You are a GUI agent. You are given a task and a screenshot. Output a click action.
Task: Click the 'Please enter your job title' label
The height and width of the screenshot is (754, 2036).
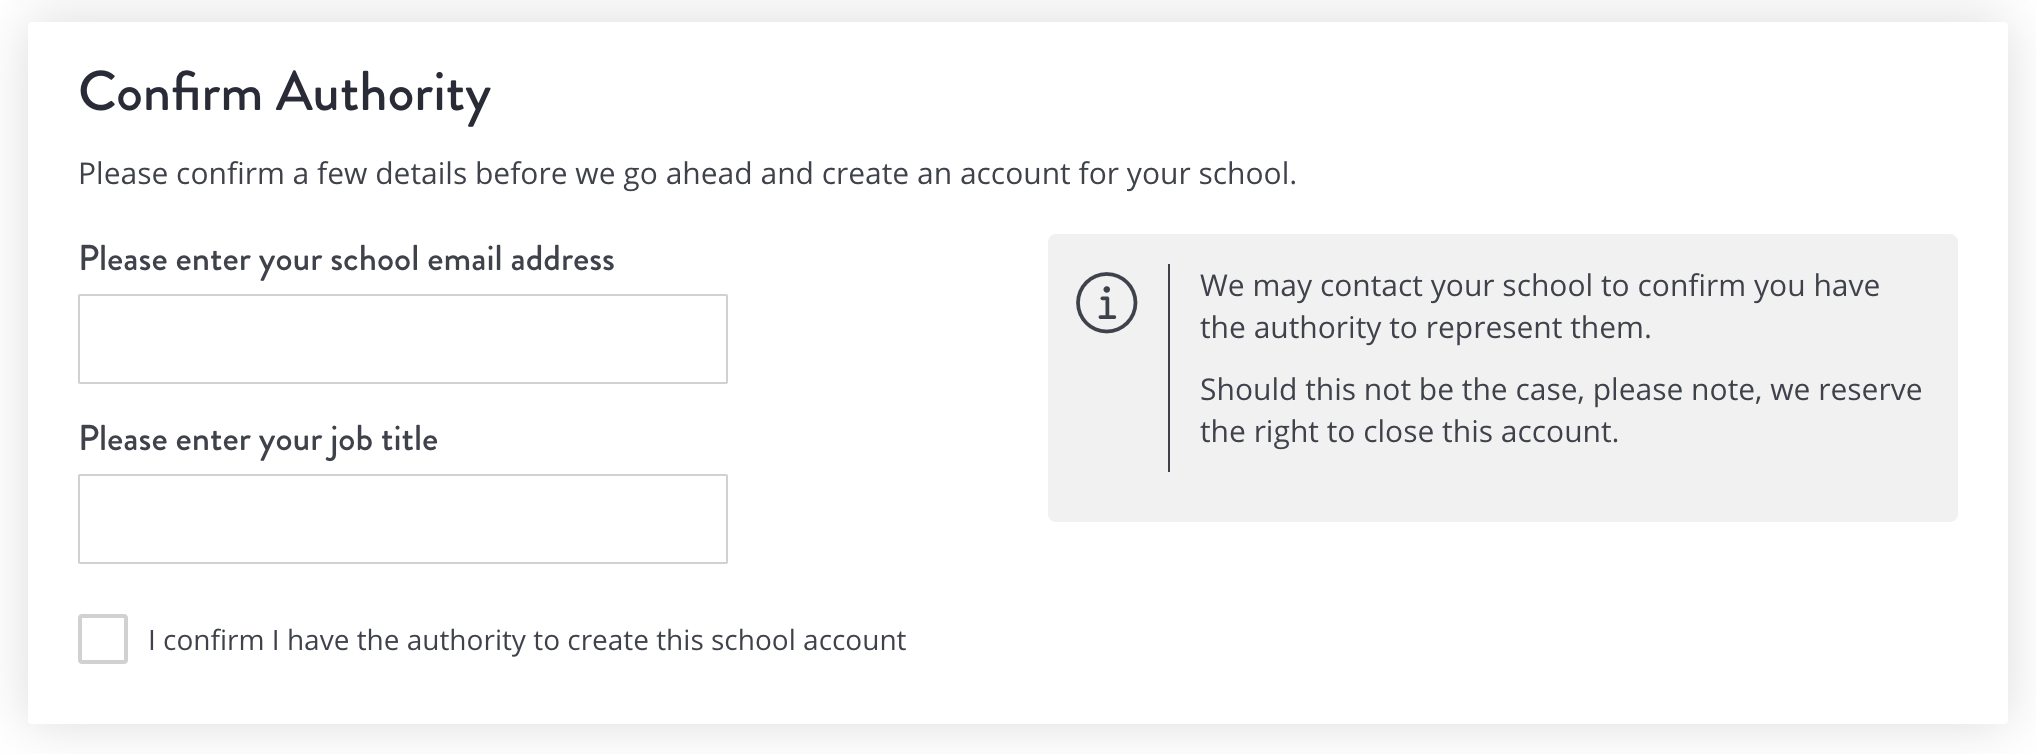click(258, 440)
